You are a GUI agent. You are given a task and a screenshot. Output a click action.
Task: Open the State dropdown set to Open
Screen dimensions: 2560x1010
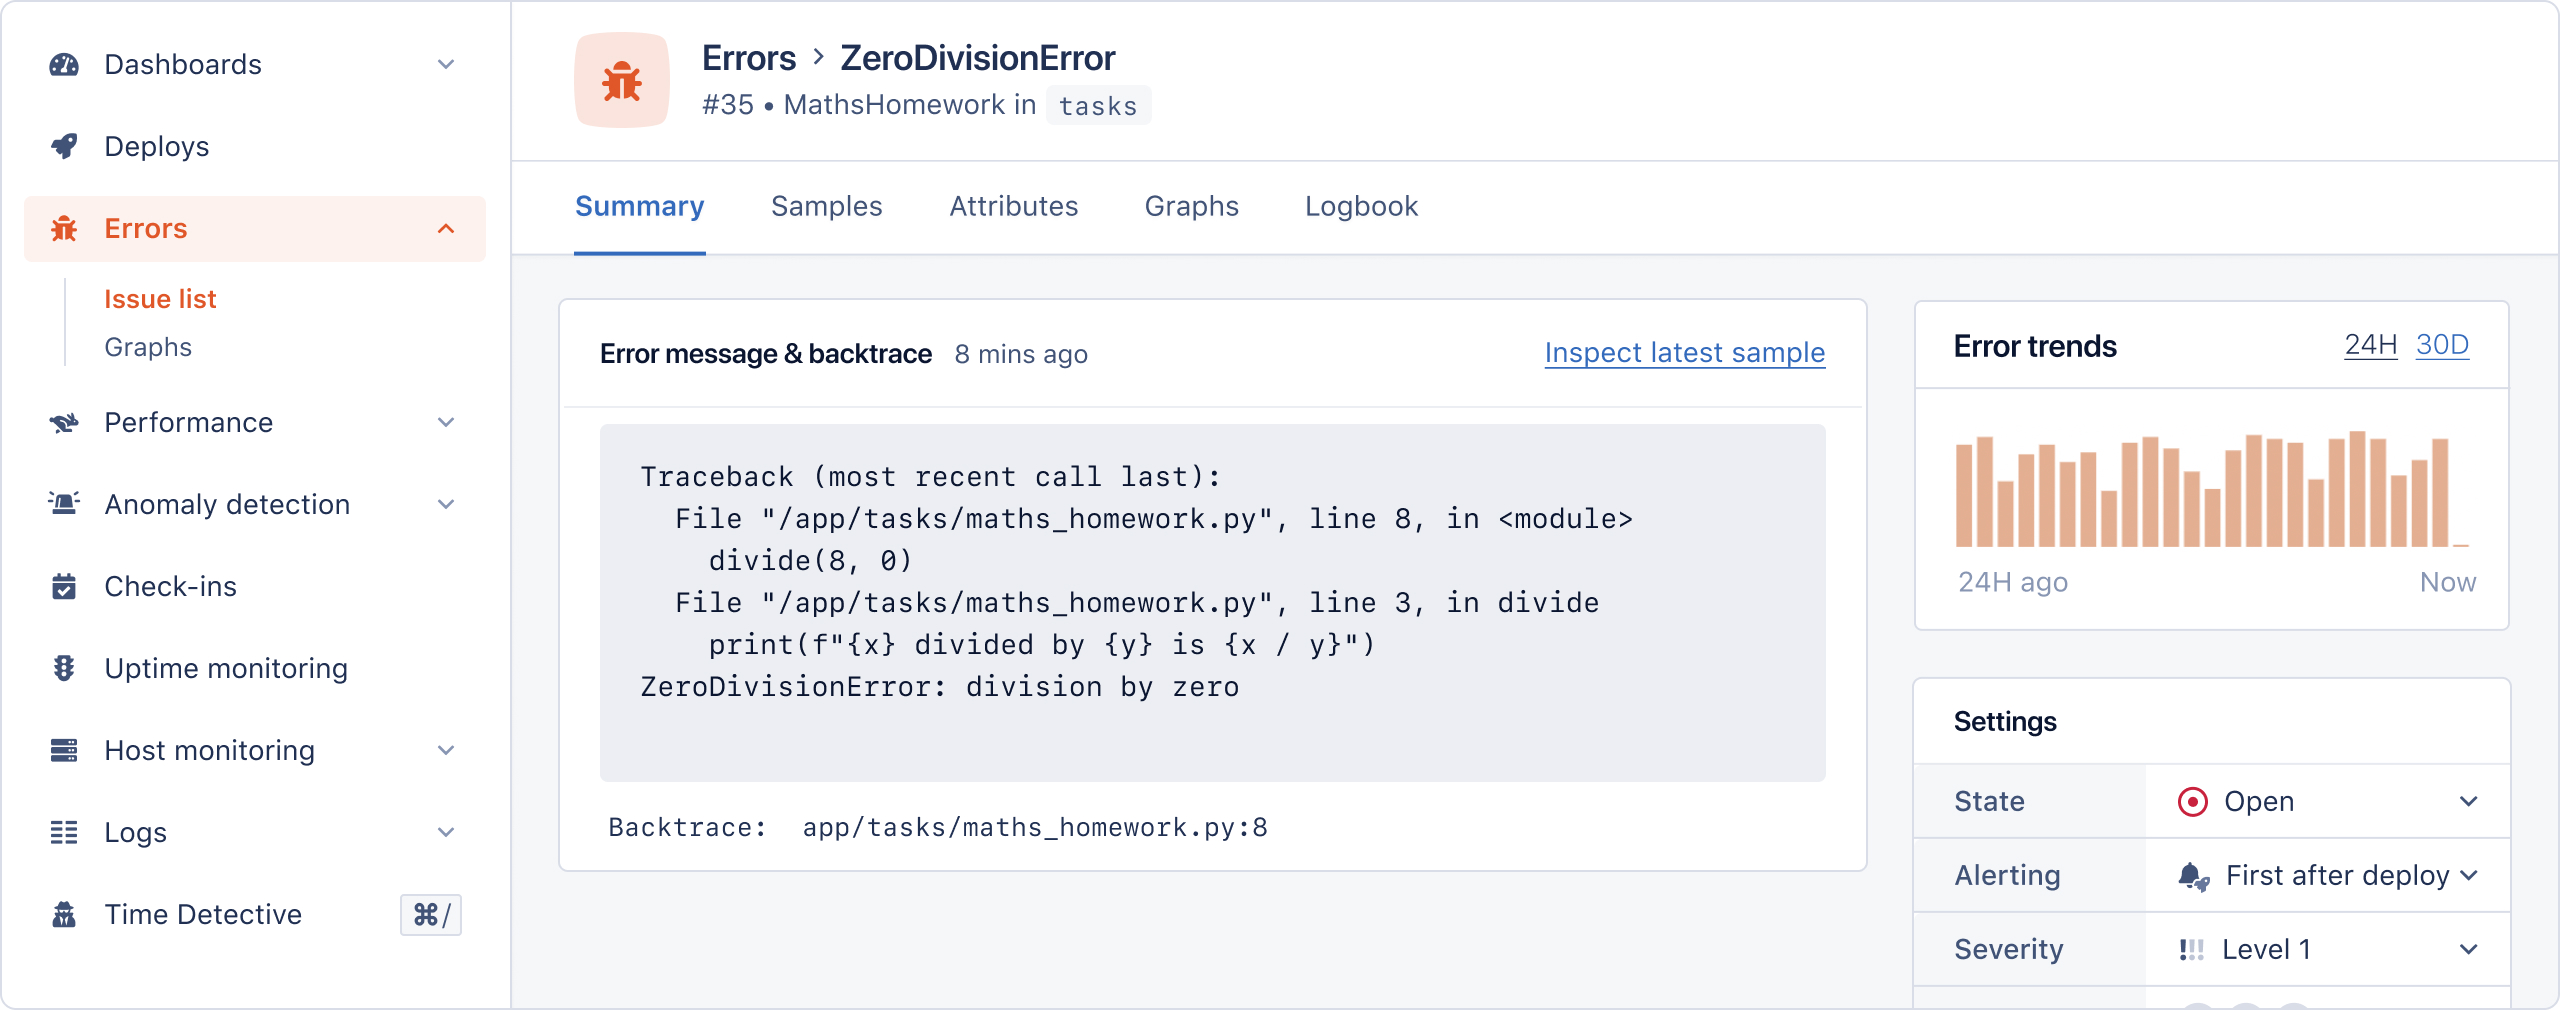pyautogui.click(x=2327, y=802)
